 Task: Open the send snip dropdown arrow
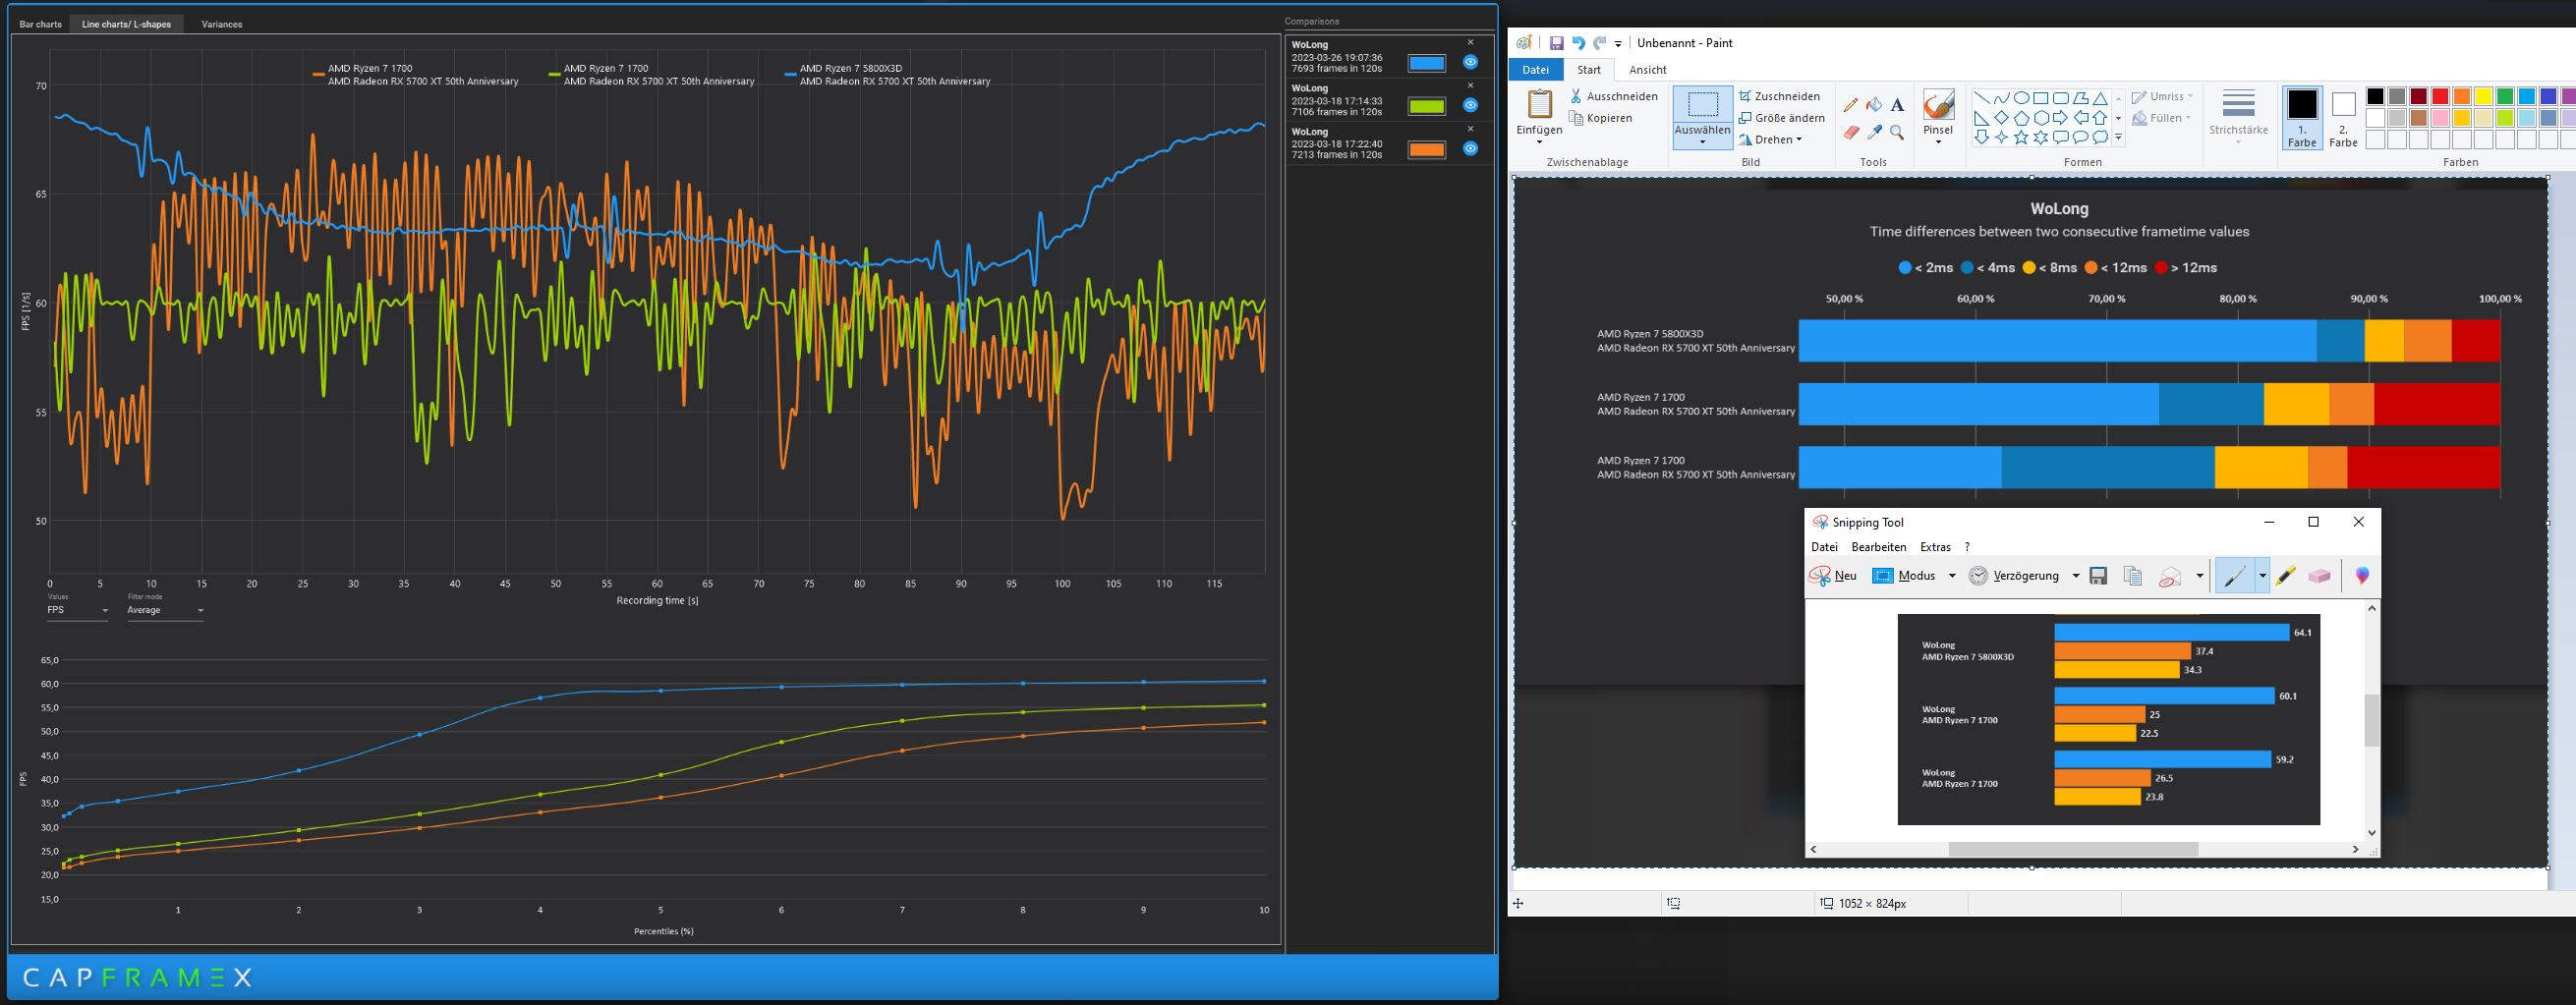2199,576
